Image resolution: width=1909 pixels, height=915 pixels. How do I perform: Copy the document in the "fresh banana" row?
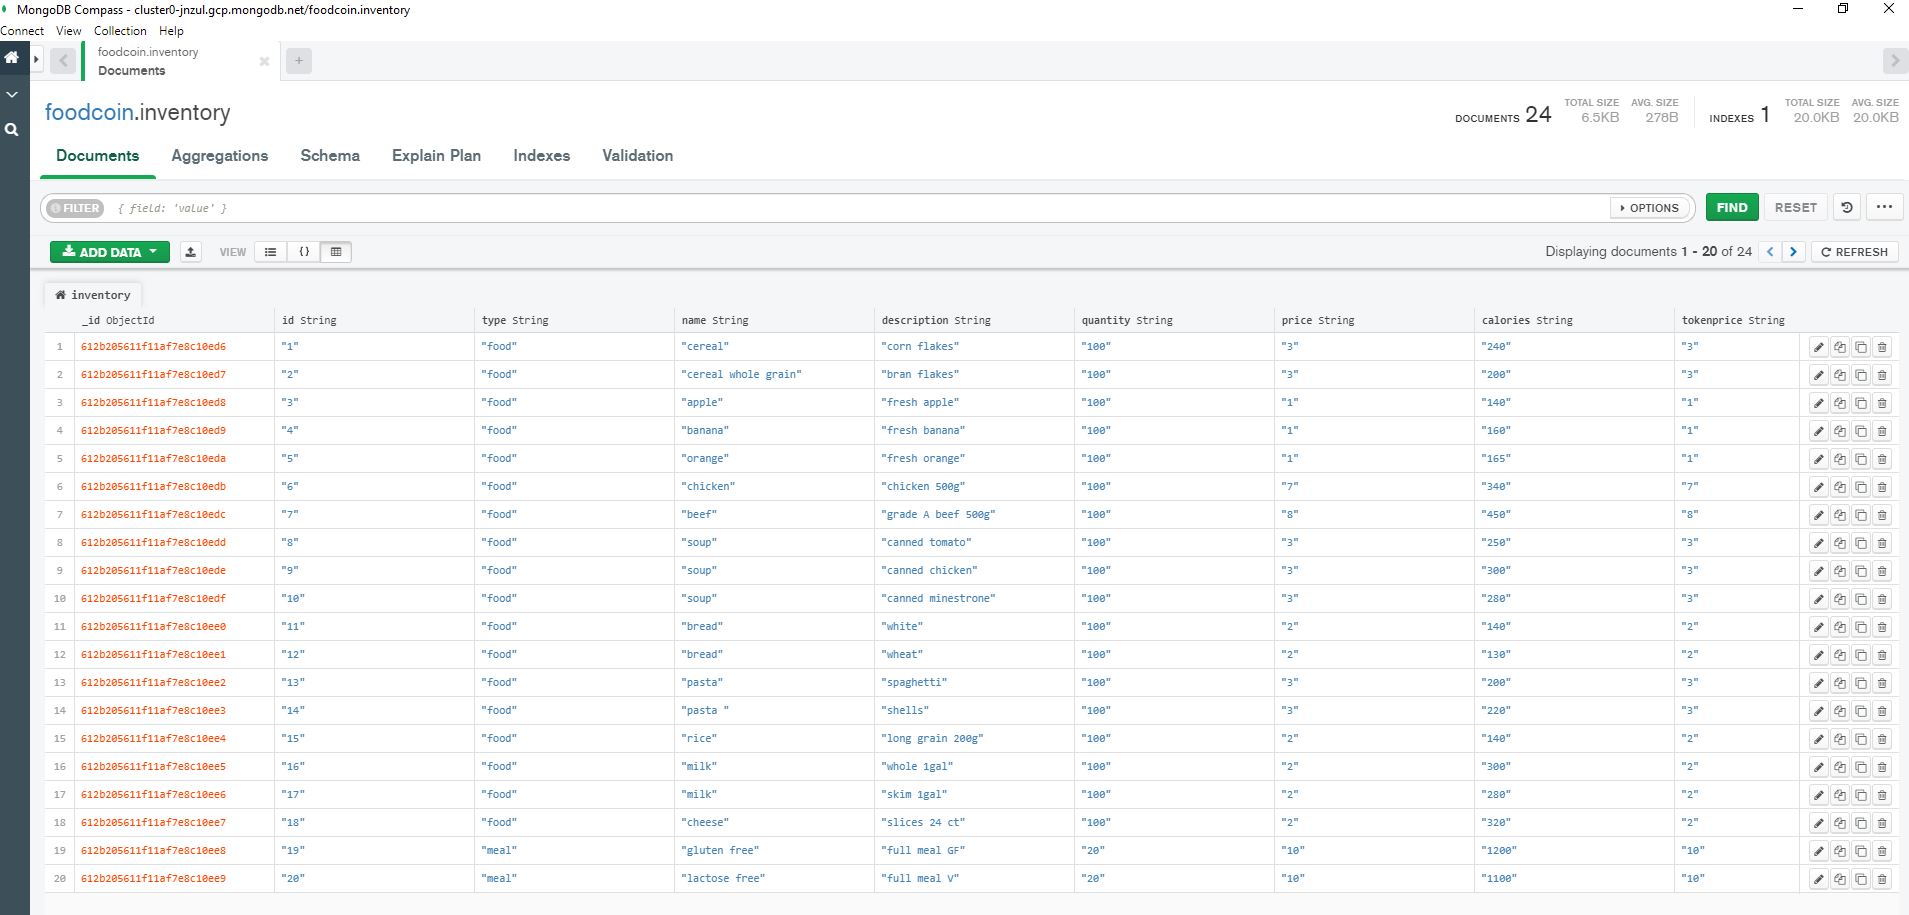[x=1840, y=431]
